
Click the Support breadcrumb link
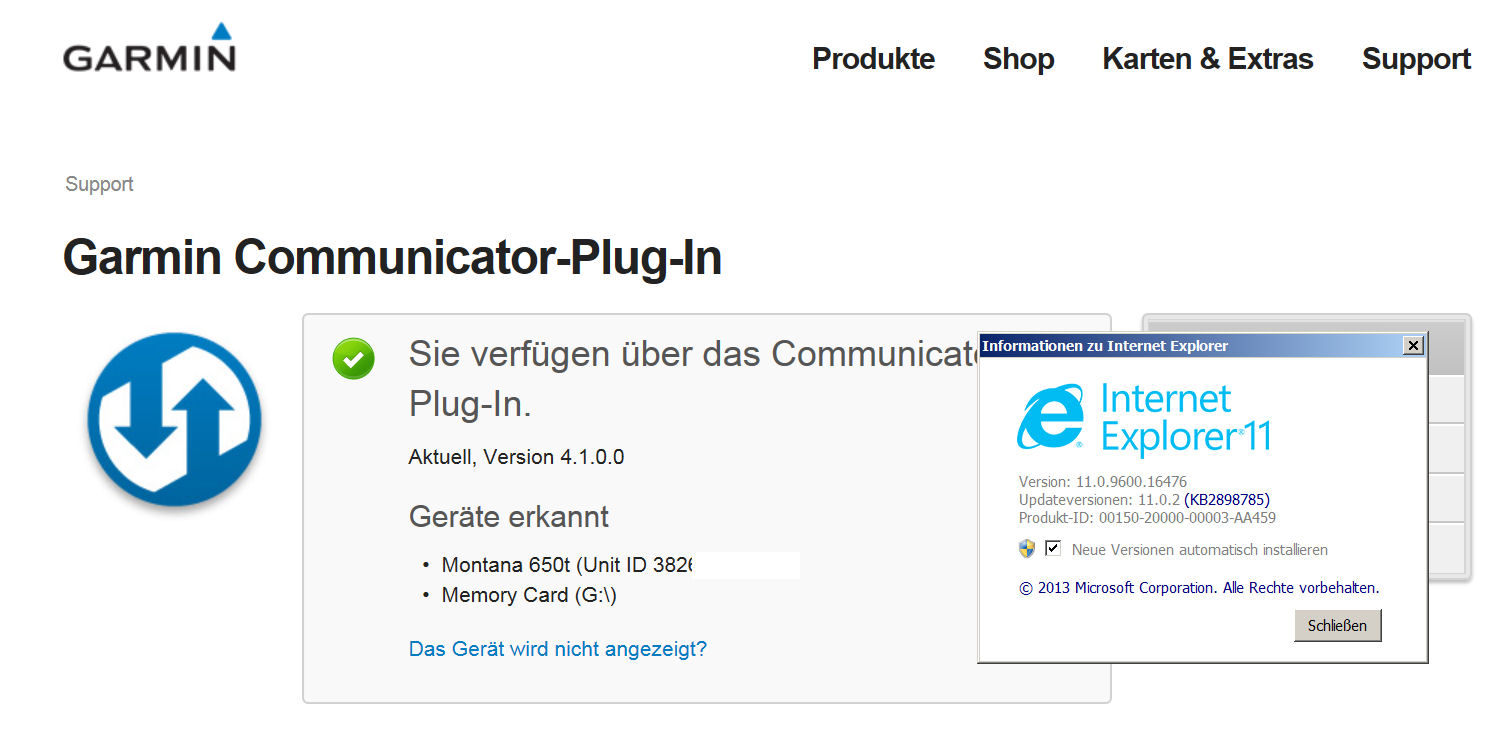click(x=99, y=184)
